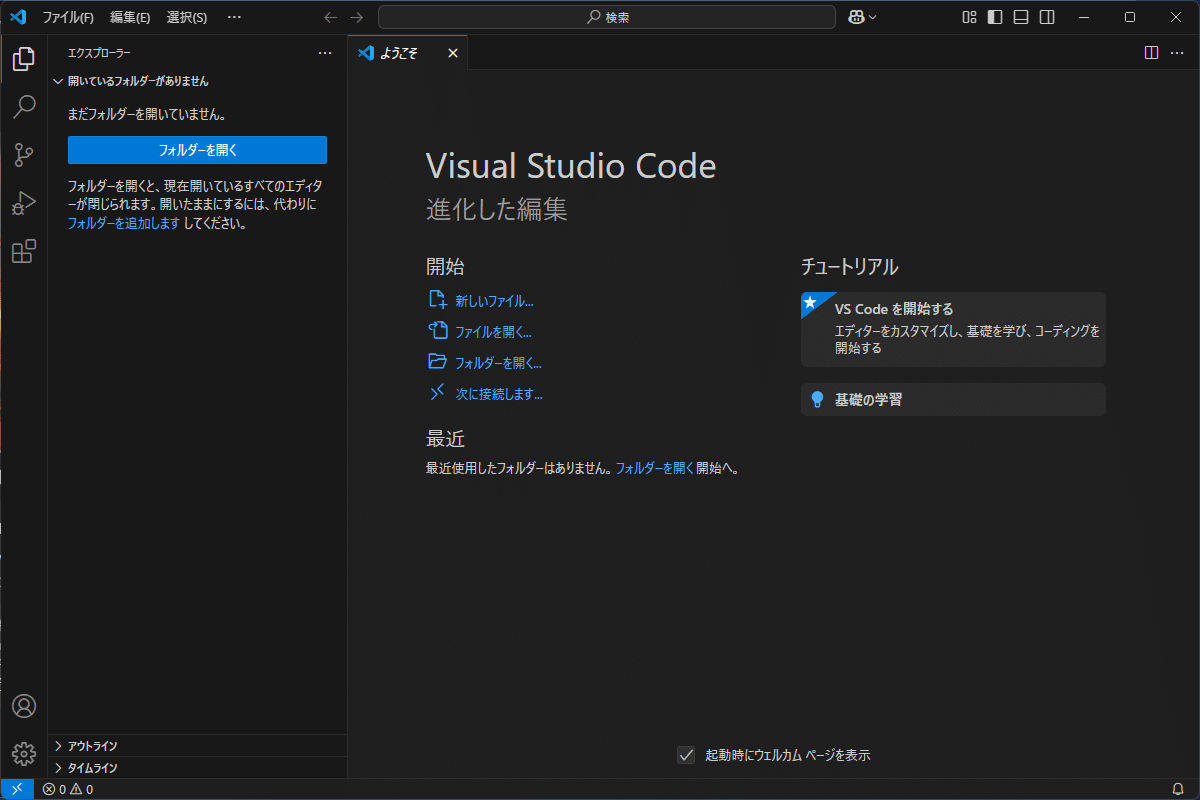Open the Search view in activity bar
This screenshot has width=1200, height=800.
pos(24,107)
